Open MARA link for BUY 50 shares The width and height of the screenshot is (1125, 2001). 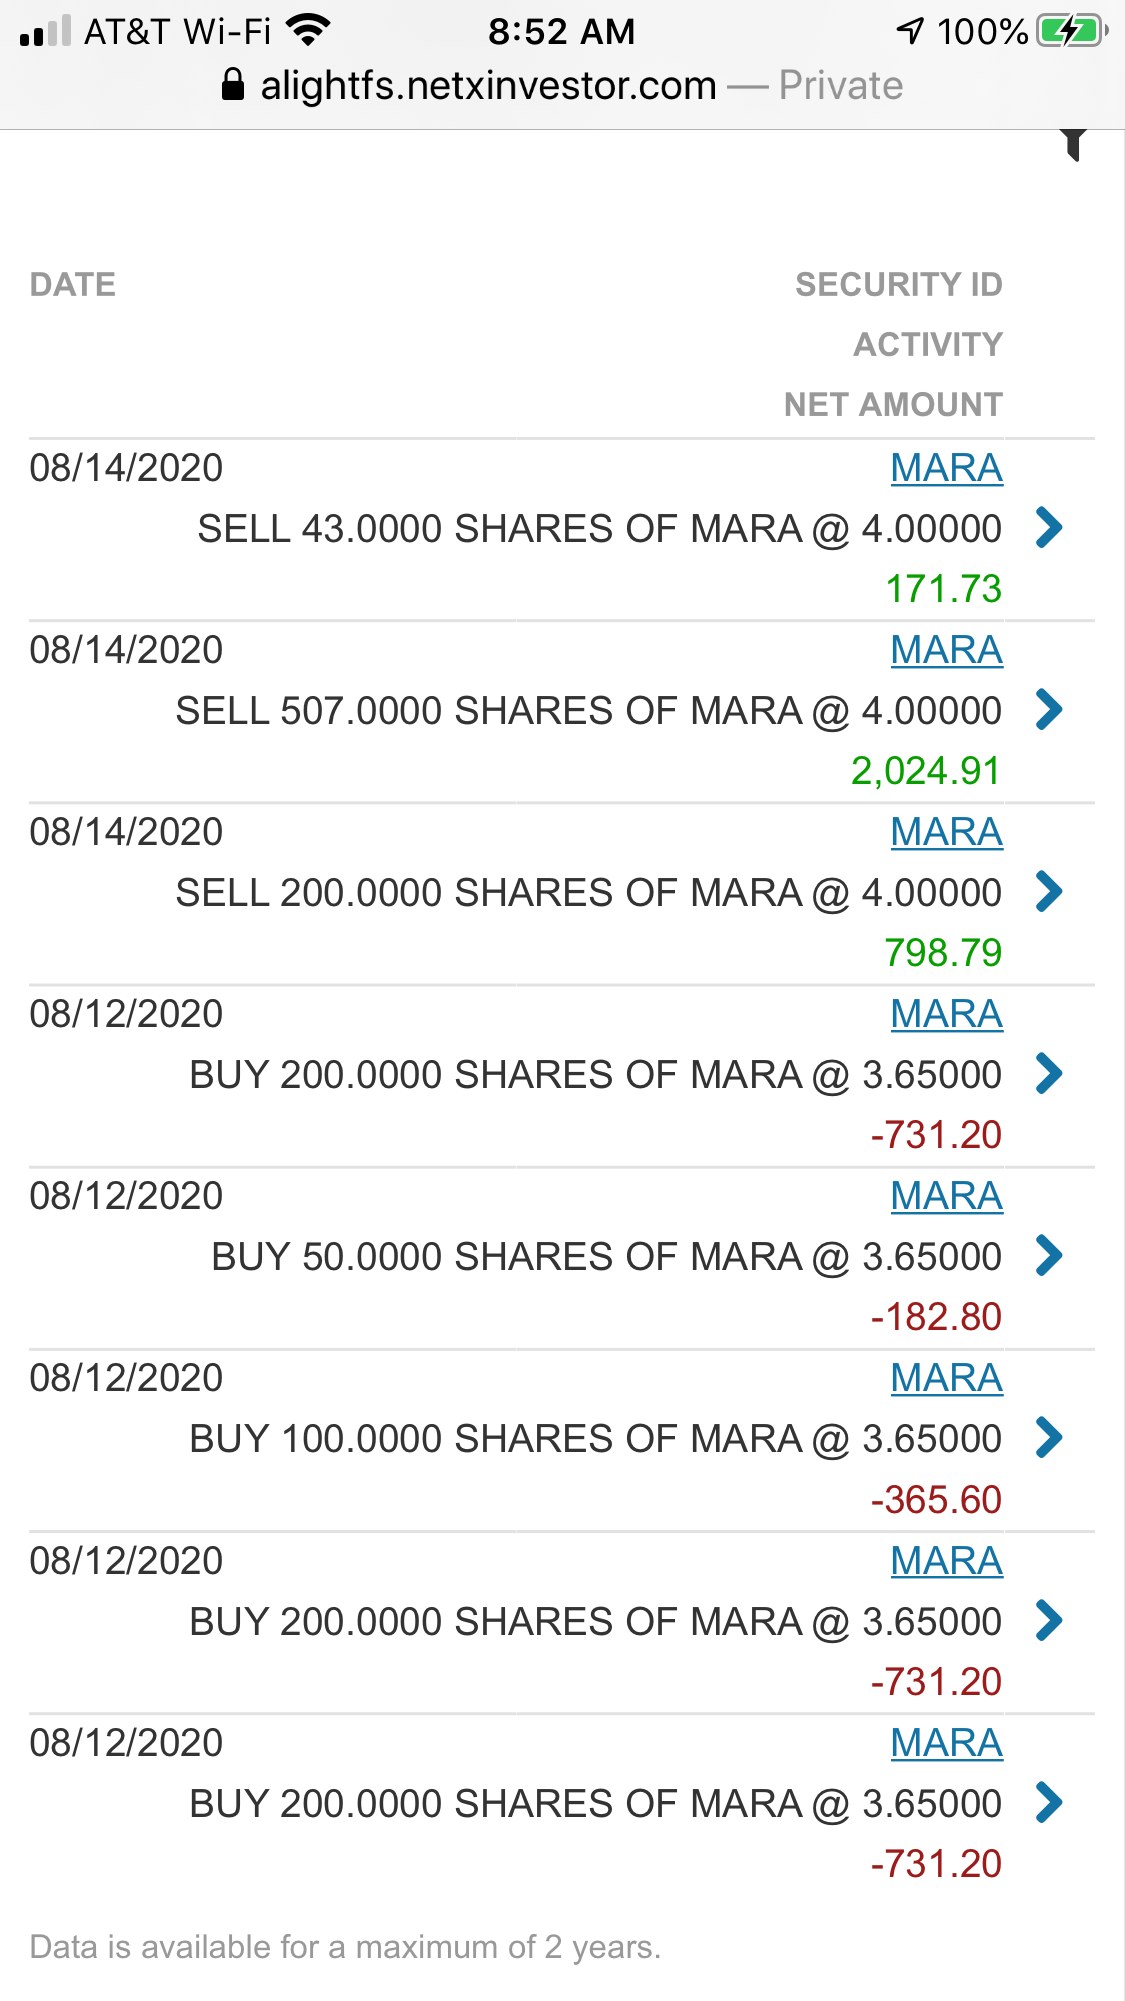946,1196
